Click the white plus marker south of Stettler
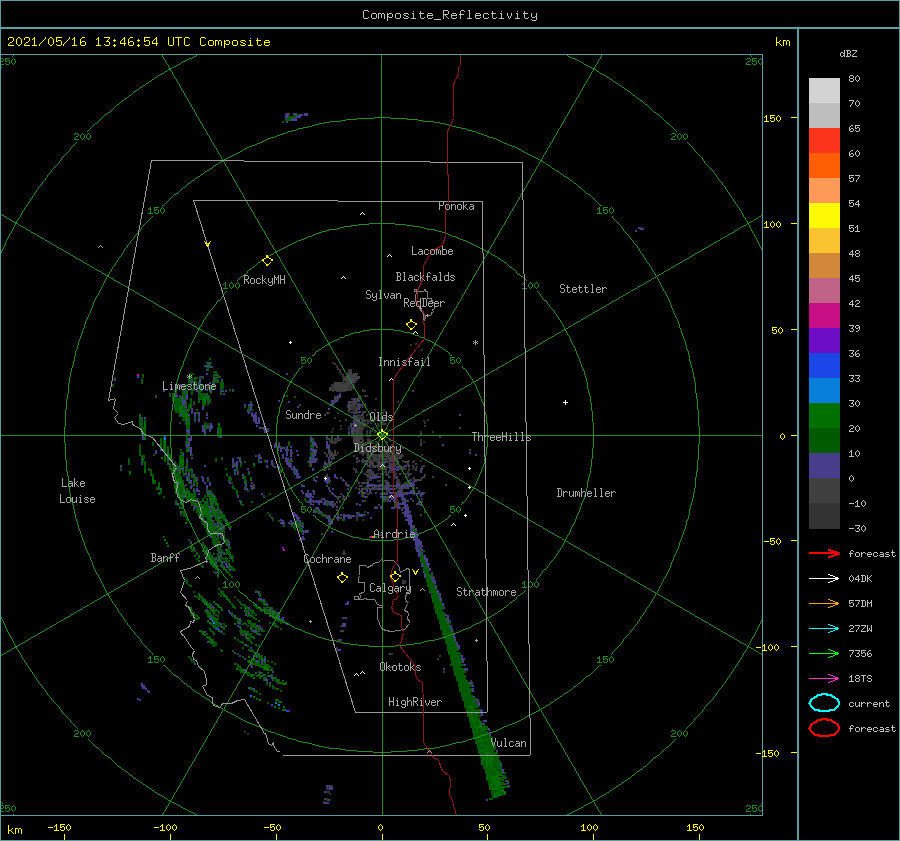Screen dimensions: 900x841 coord(565,402)
